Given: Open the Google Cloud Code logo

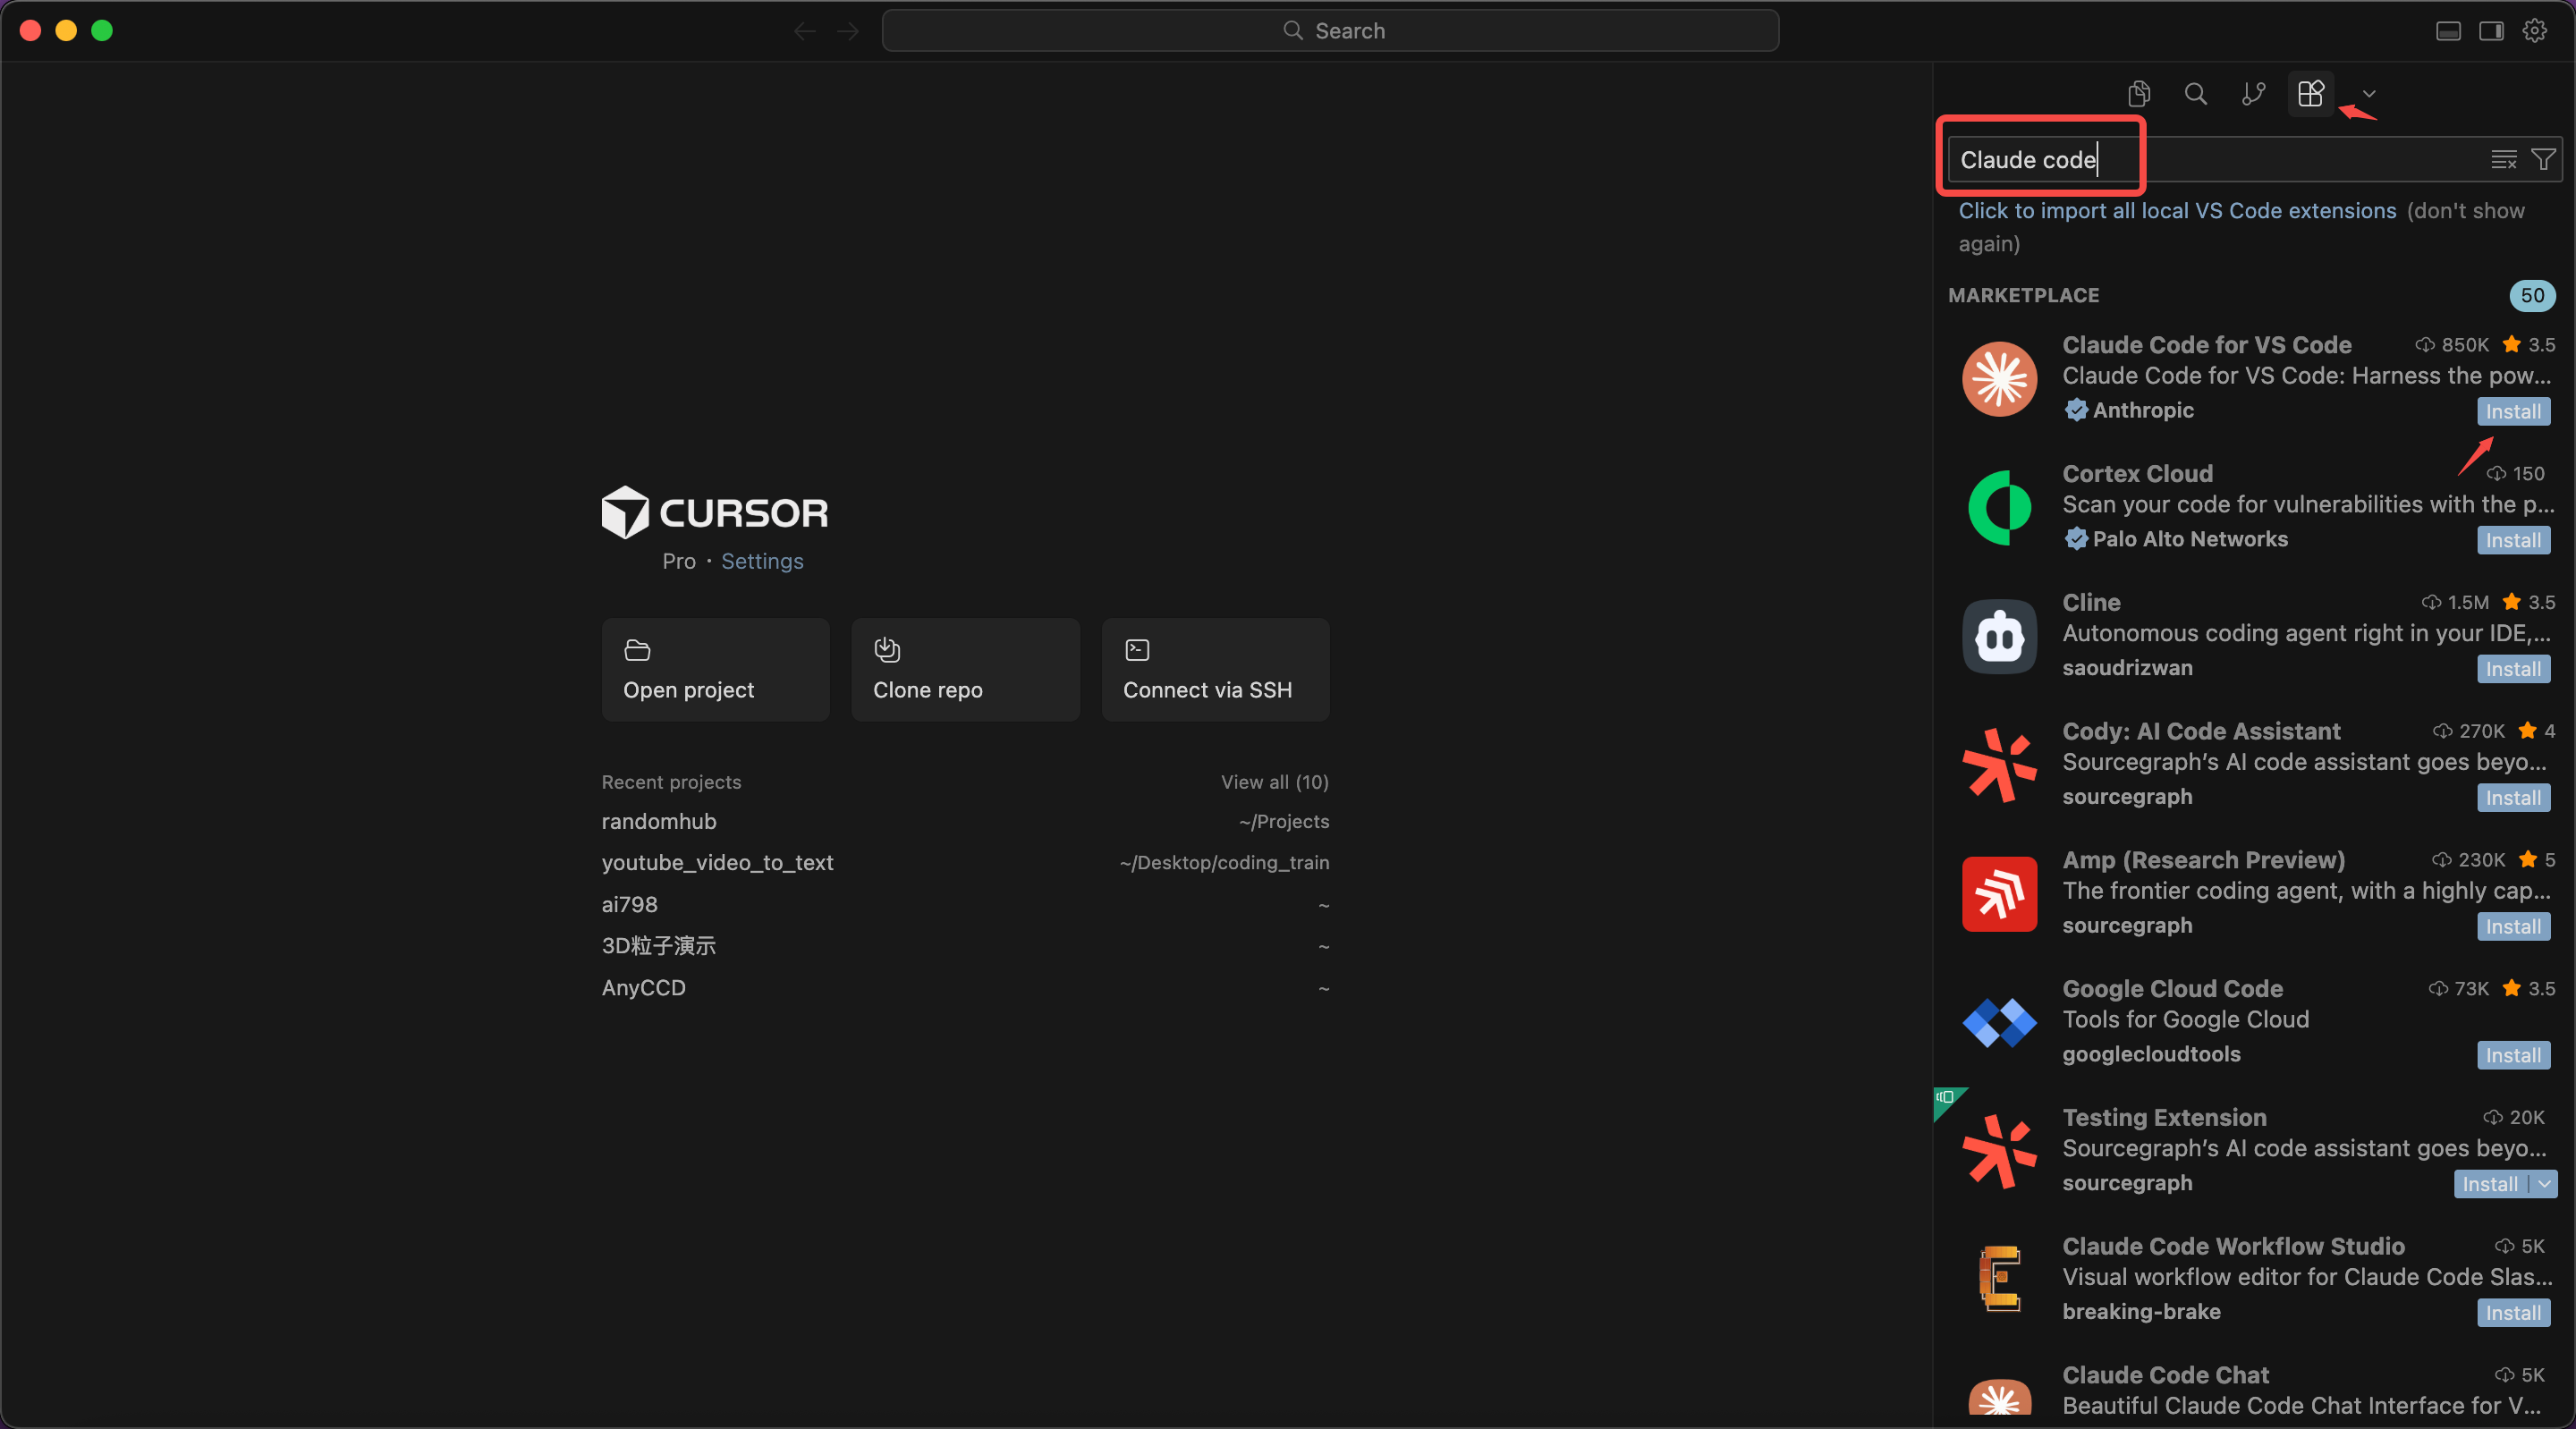Looking at the screenshot, I should (1999, 1023).
